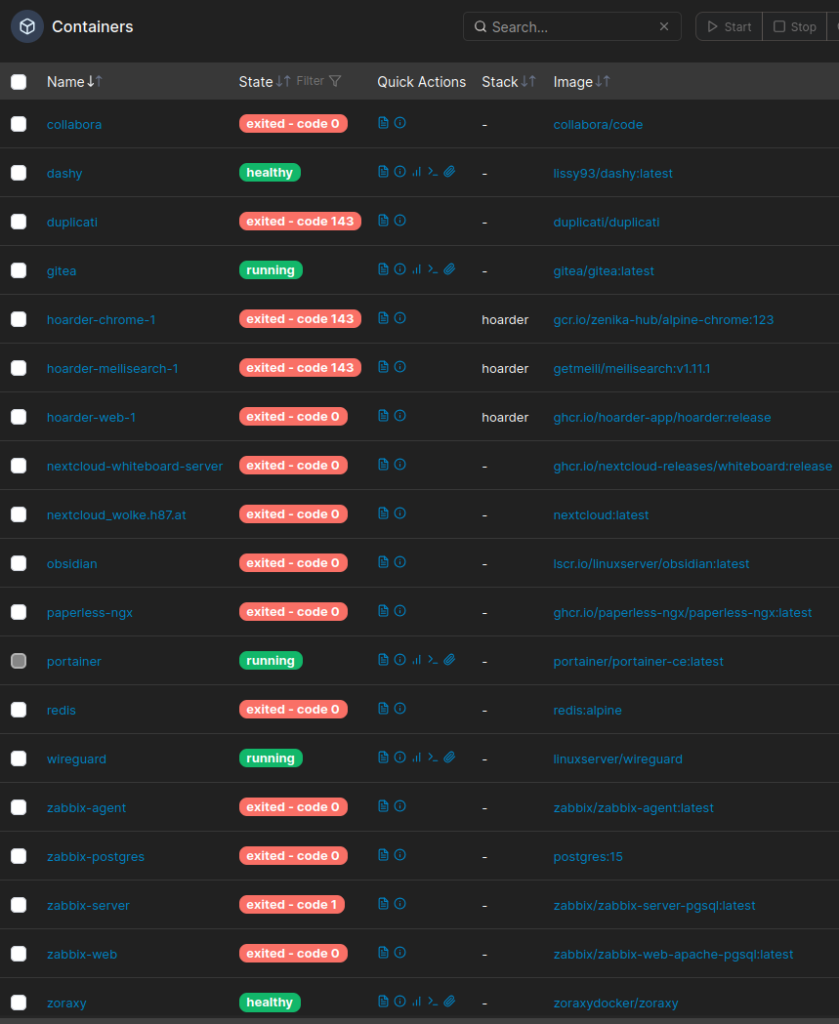Sort containers by Name column
Image resolution: width=839 pixels, height=1024 pixels.
(x=74, y=82)
